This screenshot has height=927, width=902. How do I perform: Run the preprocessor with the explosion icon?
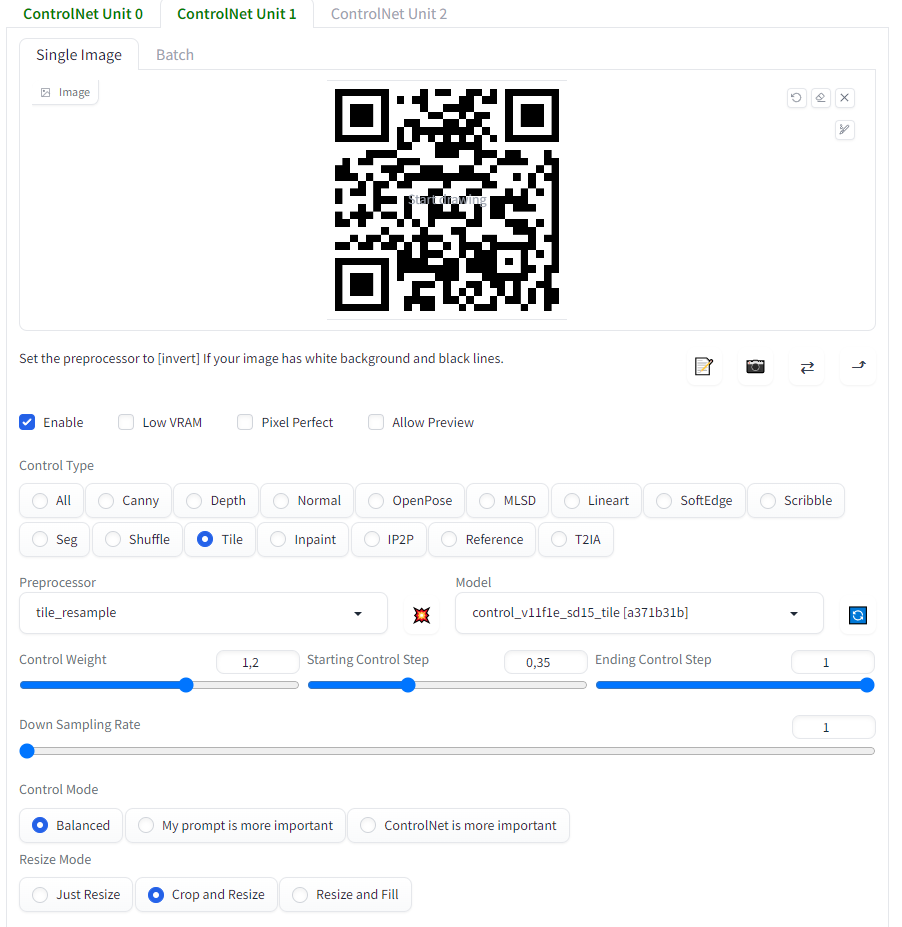point(421,614)
